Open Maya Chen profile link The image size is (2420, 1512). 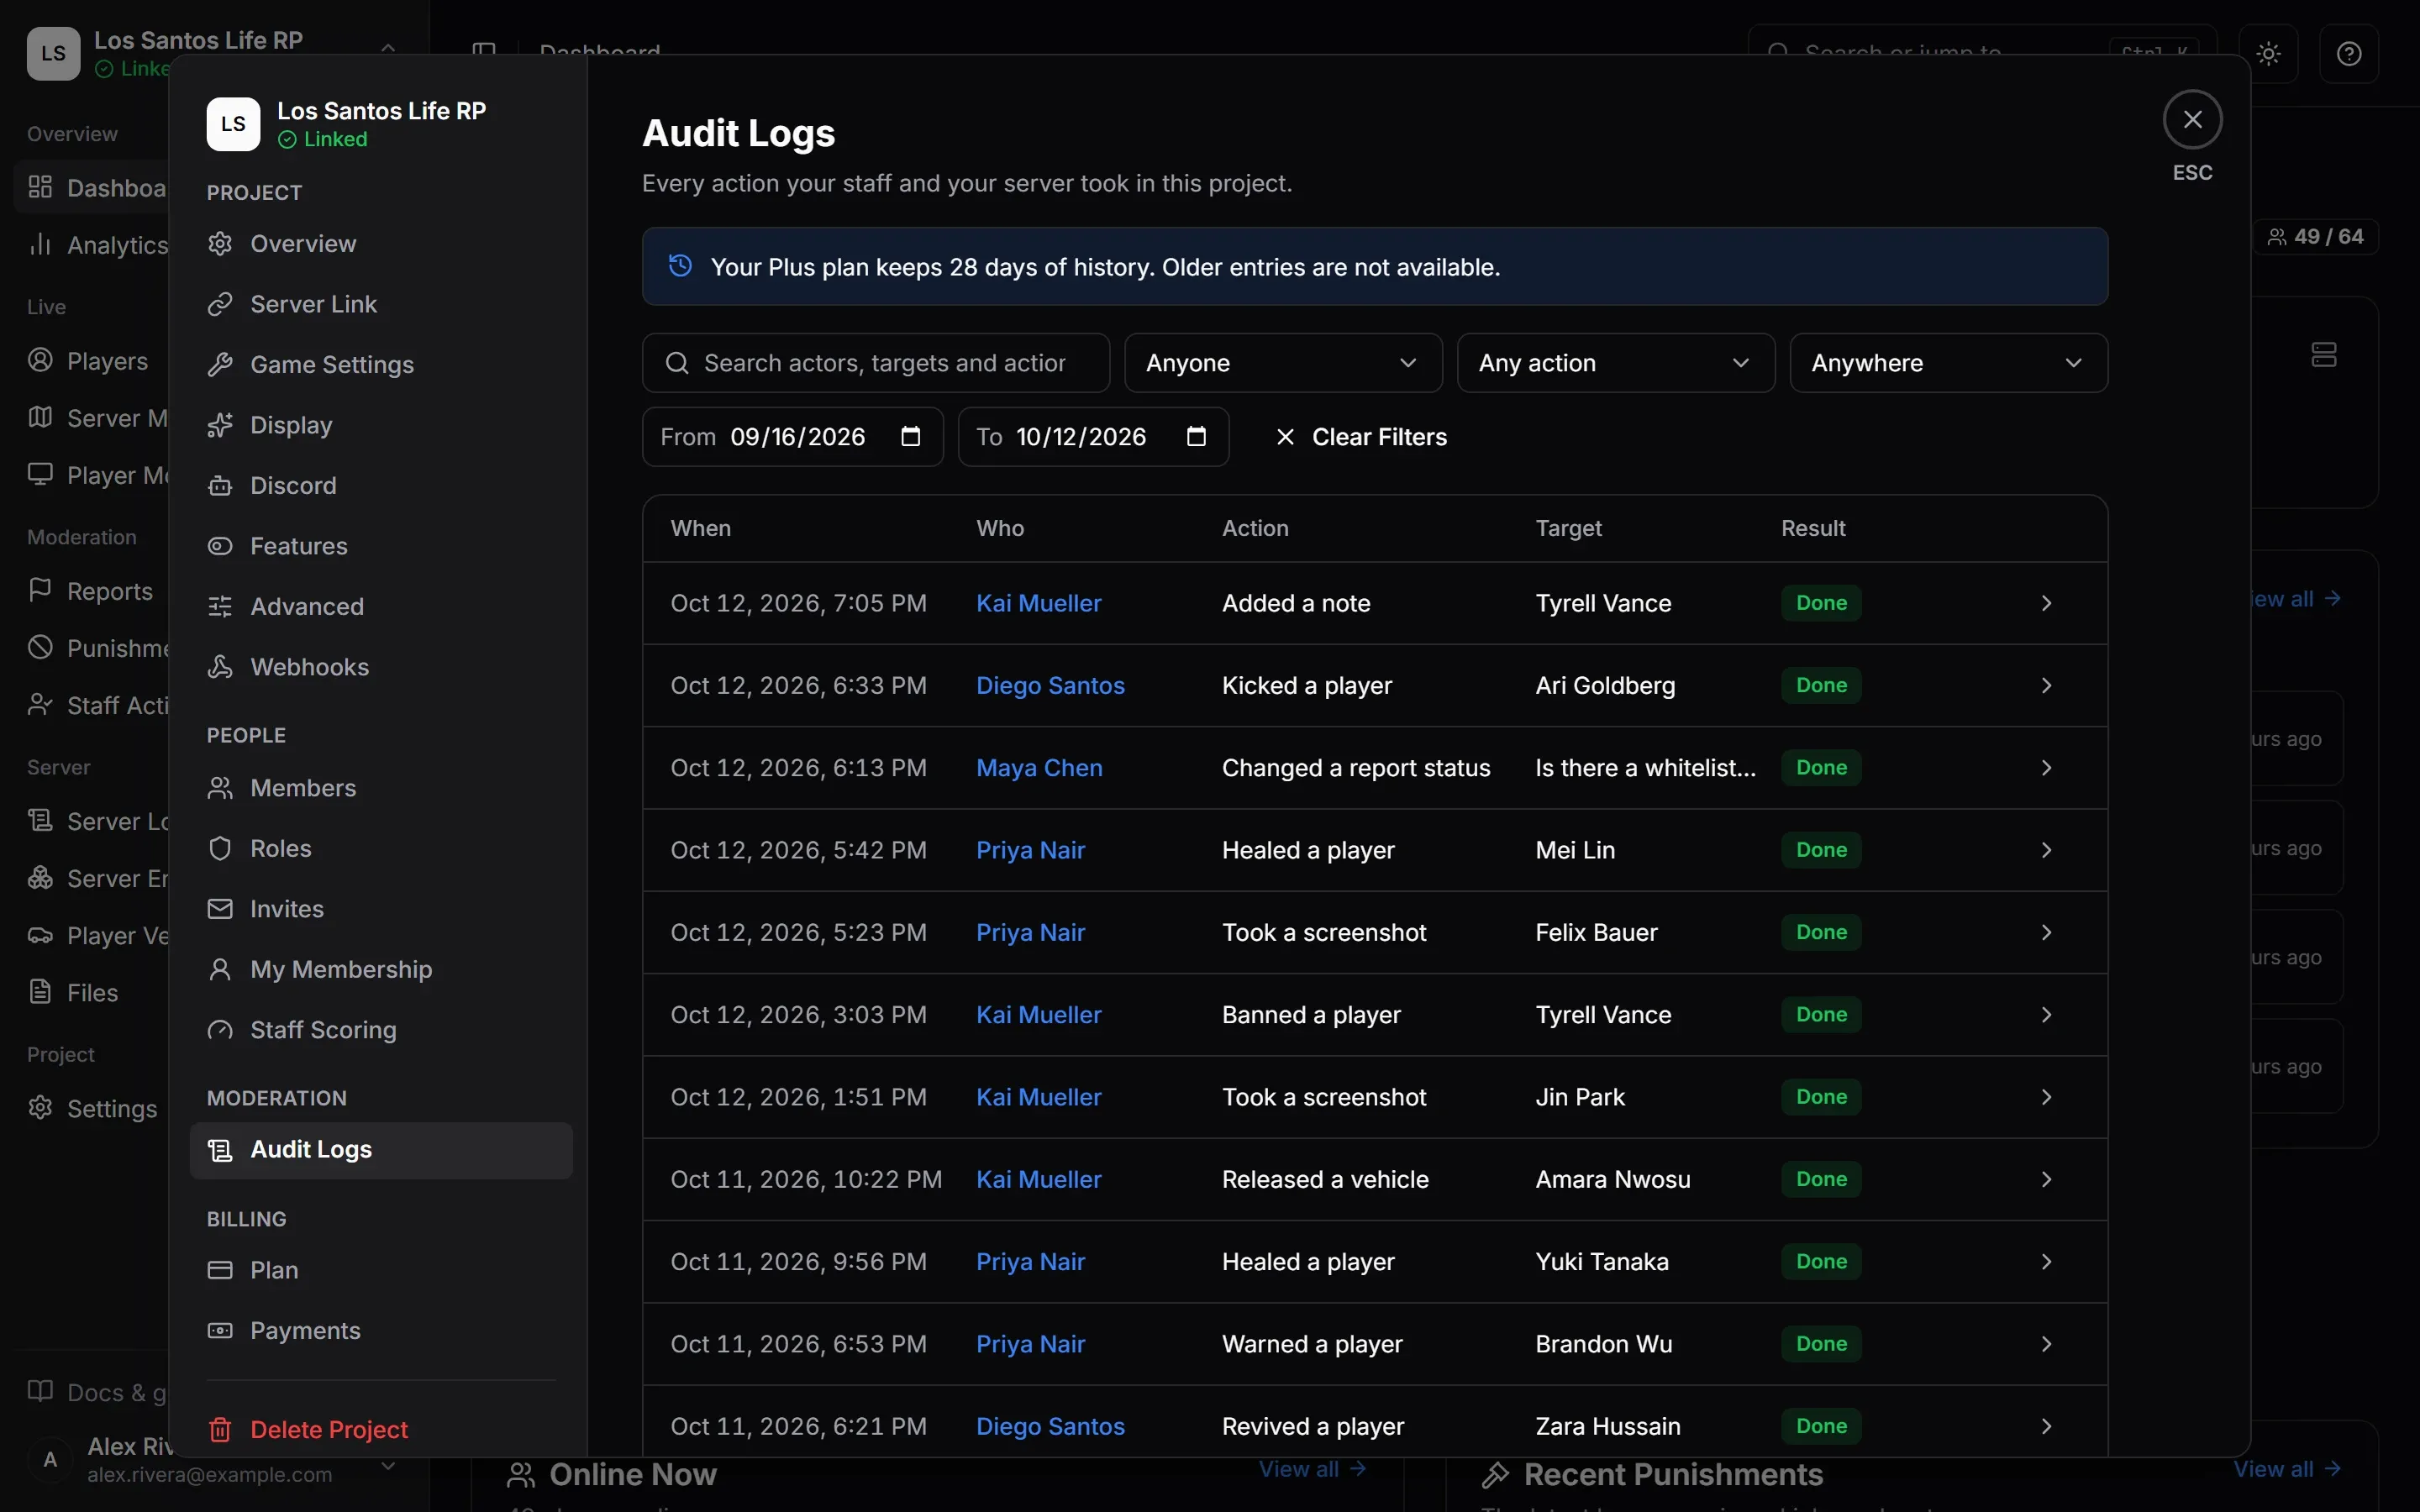tap(1039, 768)
